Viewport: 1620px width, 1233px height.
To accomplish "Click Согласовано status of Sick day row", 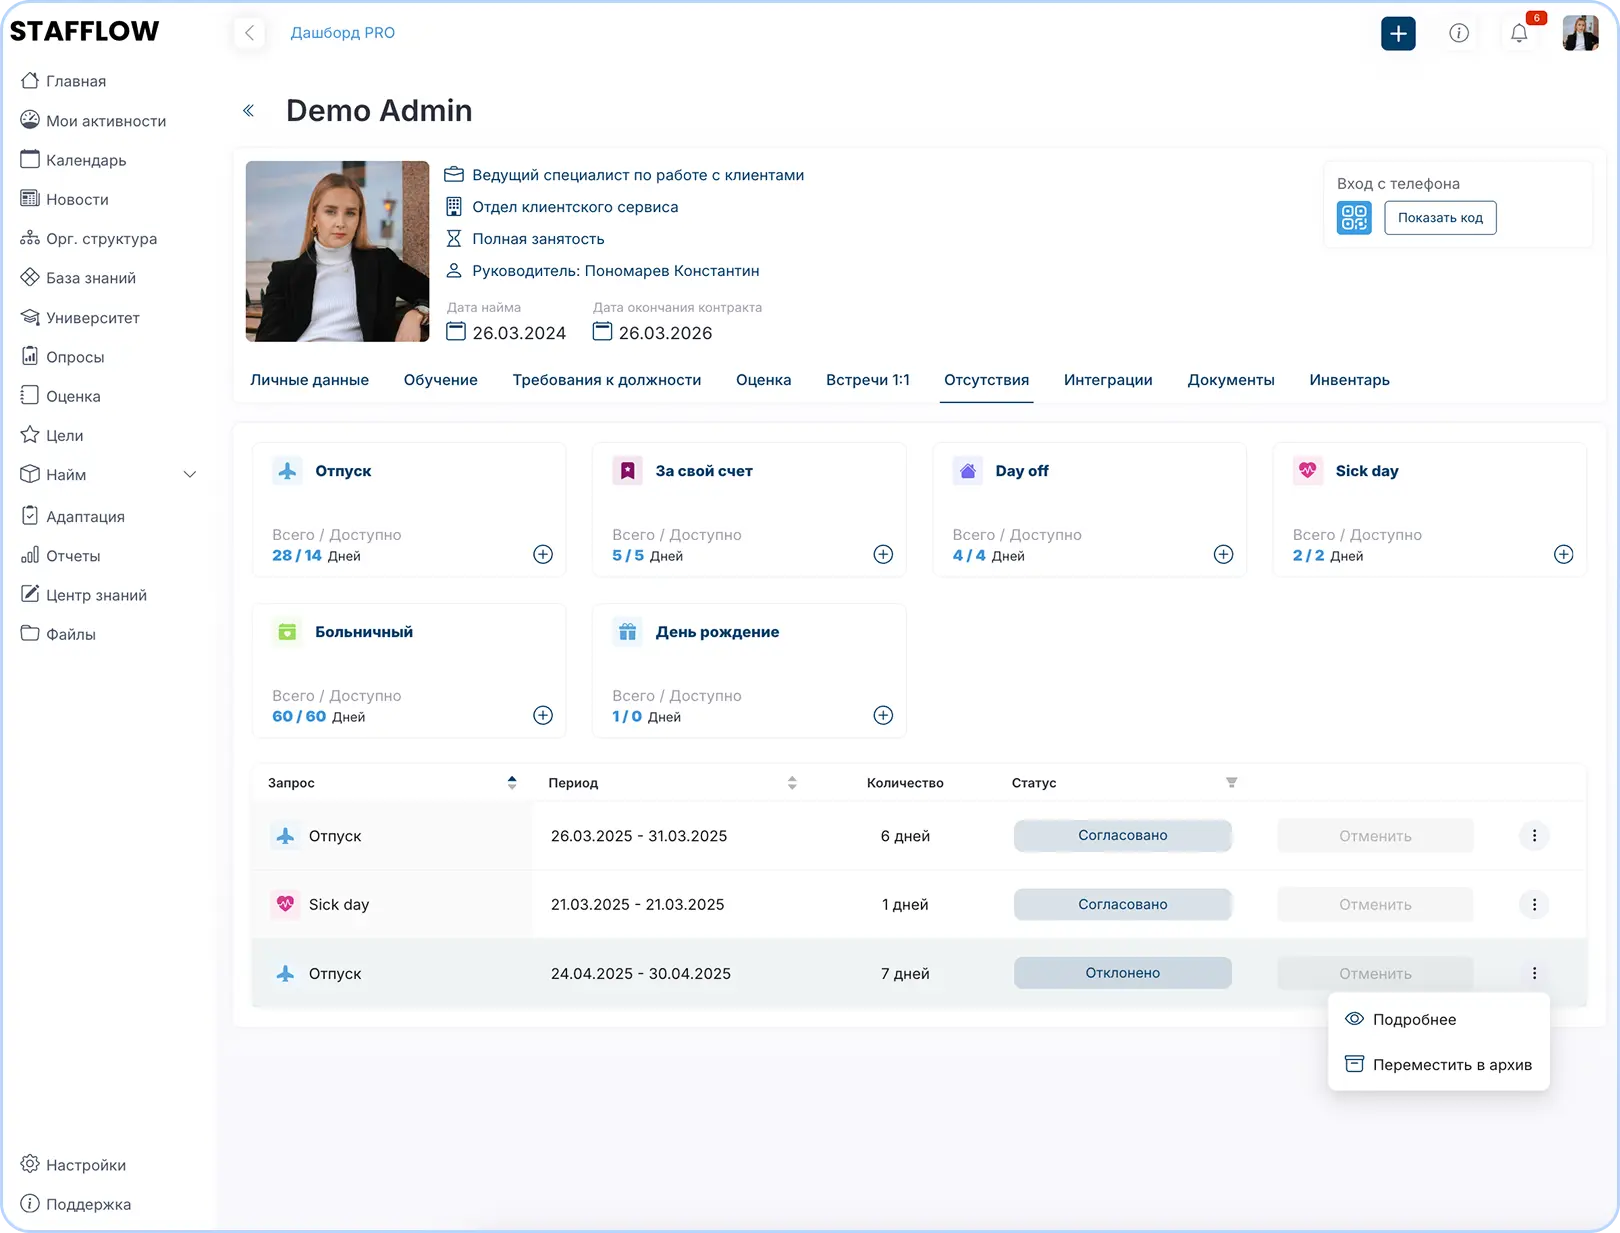I will [x=1123, y=905].
